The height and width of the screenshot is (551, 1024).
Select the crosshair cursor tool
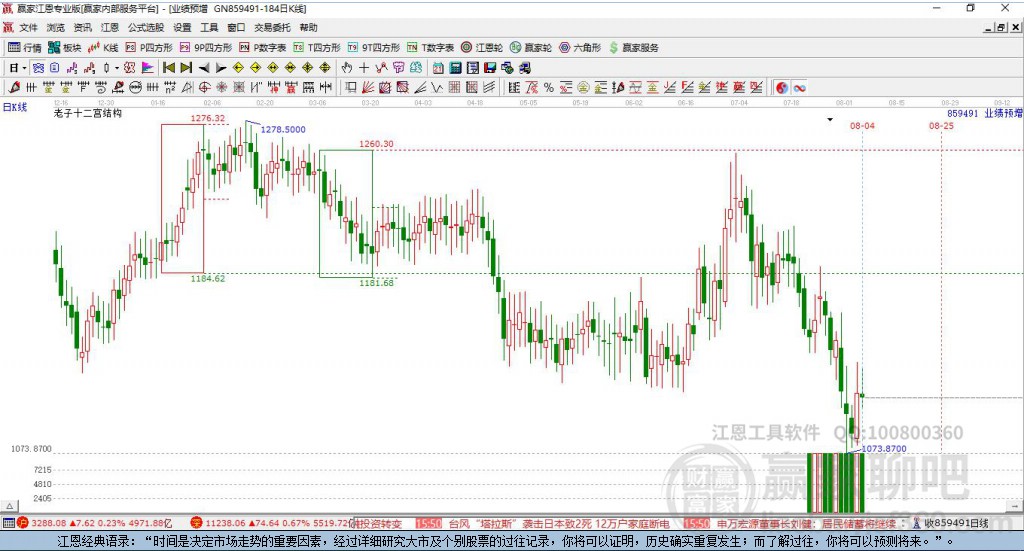tap(364, 68)
